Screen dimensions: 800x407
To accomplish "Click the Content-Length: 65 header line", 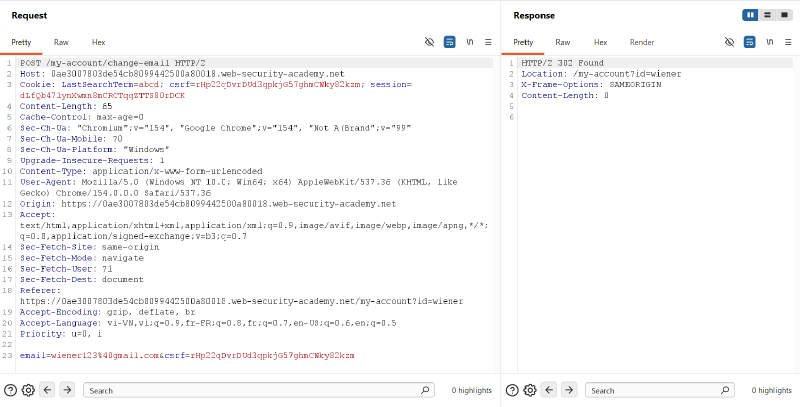I will pos(66,107).
